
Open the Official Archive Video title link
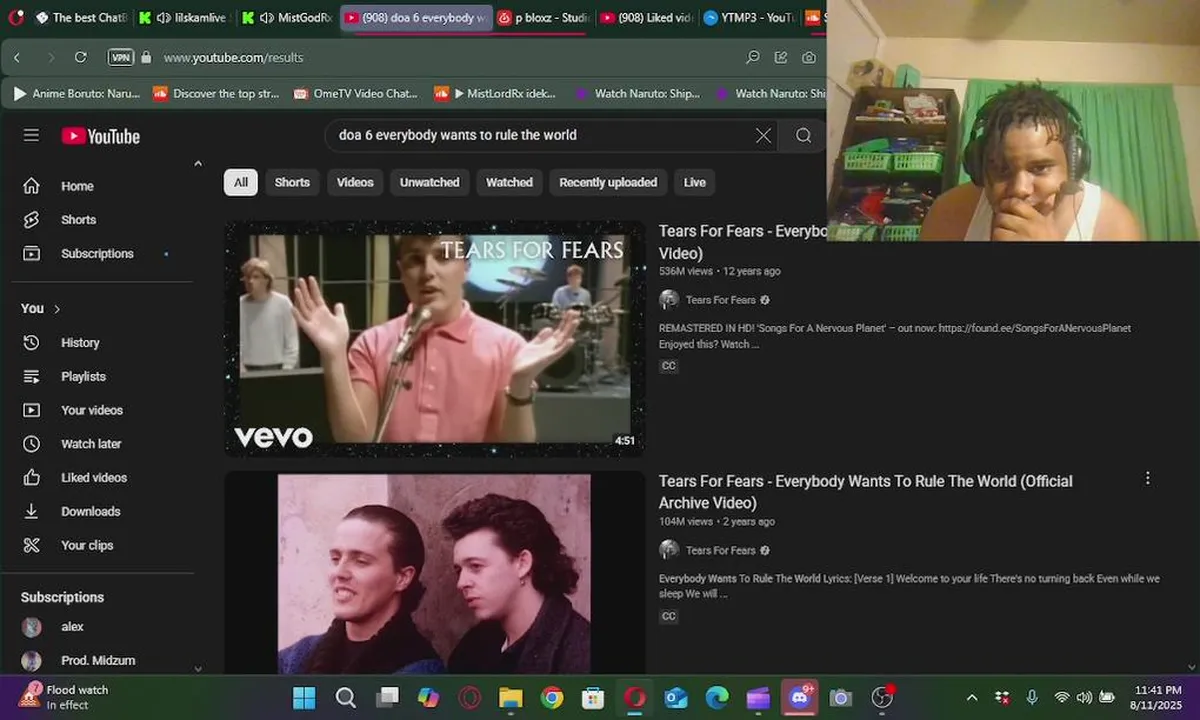pyautogui.click(x=865, y=492)
